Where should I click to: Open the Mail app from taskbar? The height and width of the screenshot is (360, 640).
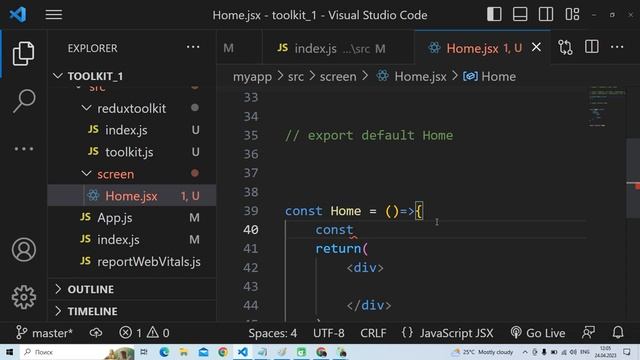pyautogui.click(x=203, y=352)
